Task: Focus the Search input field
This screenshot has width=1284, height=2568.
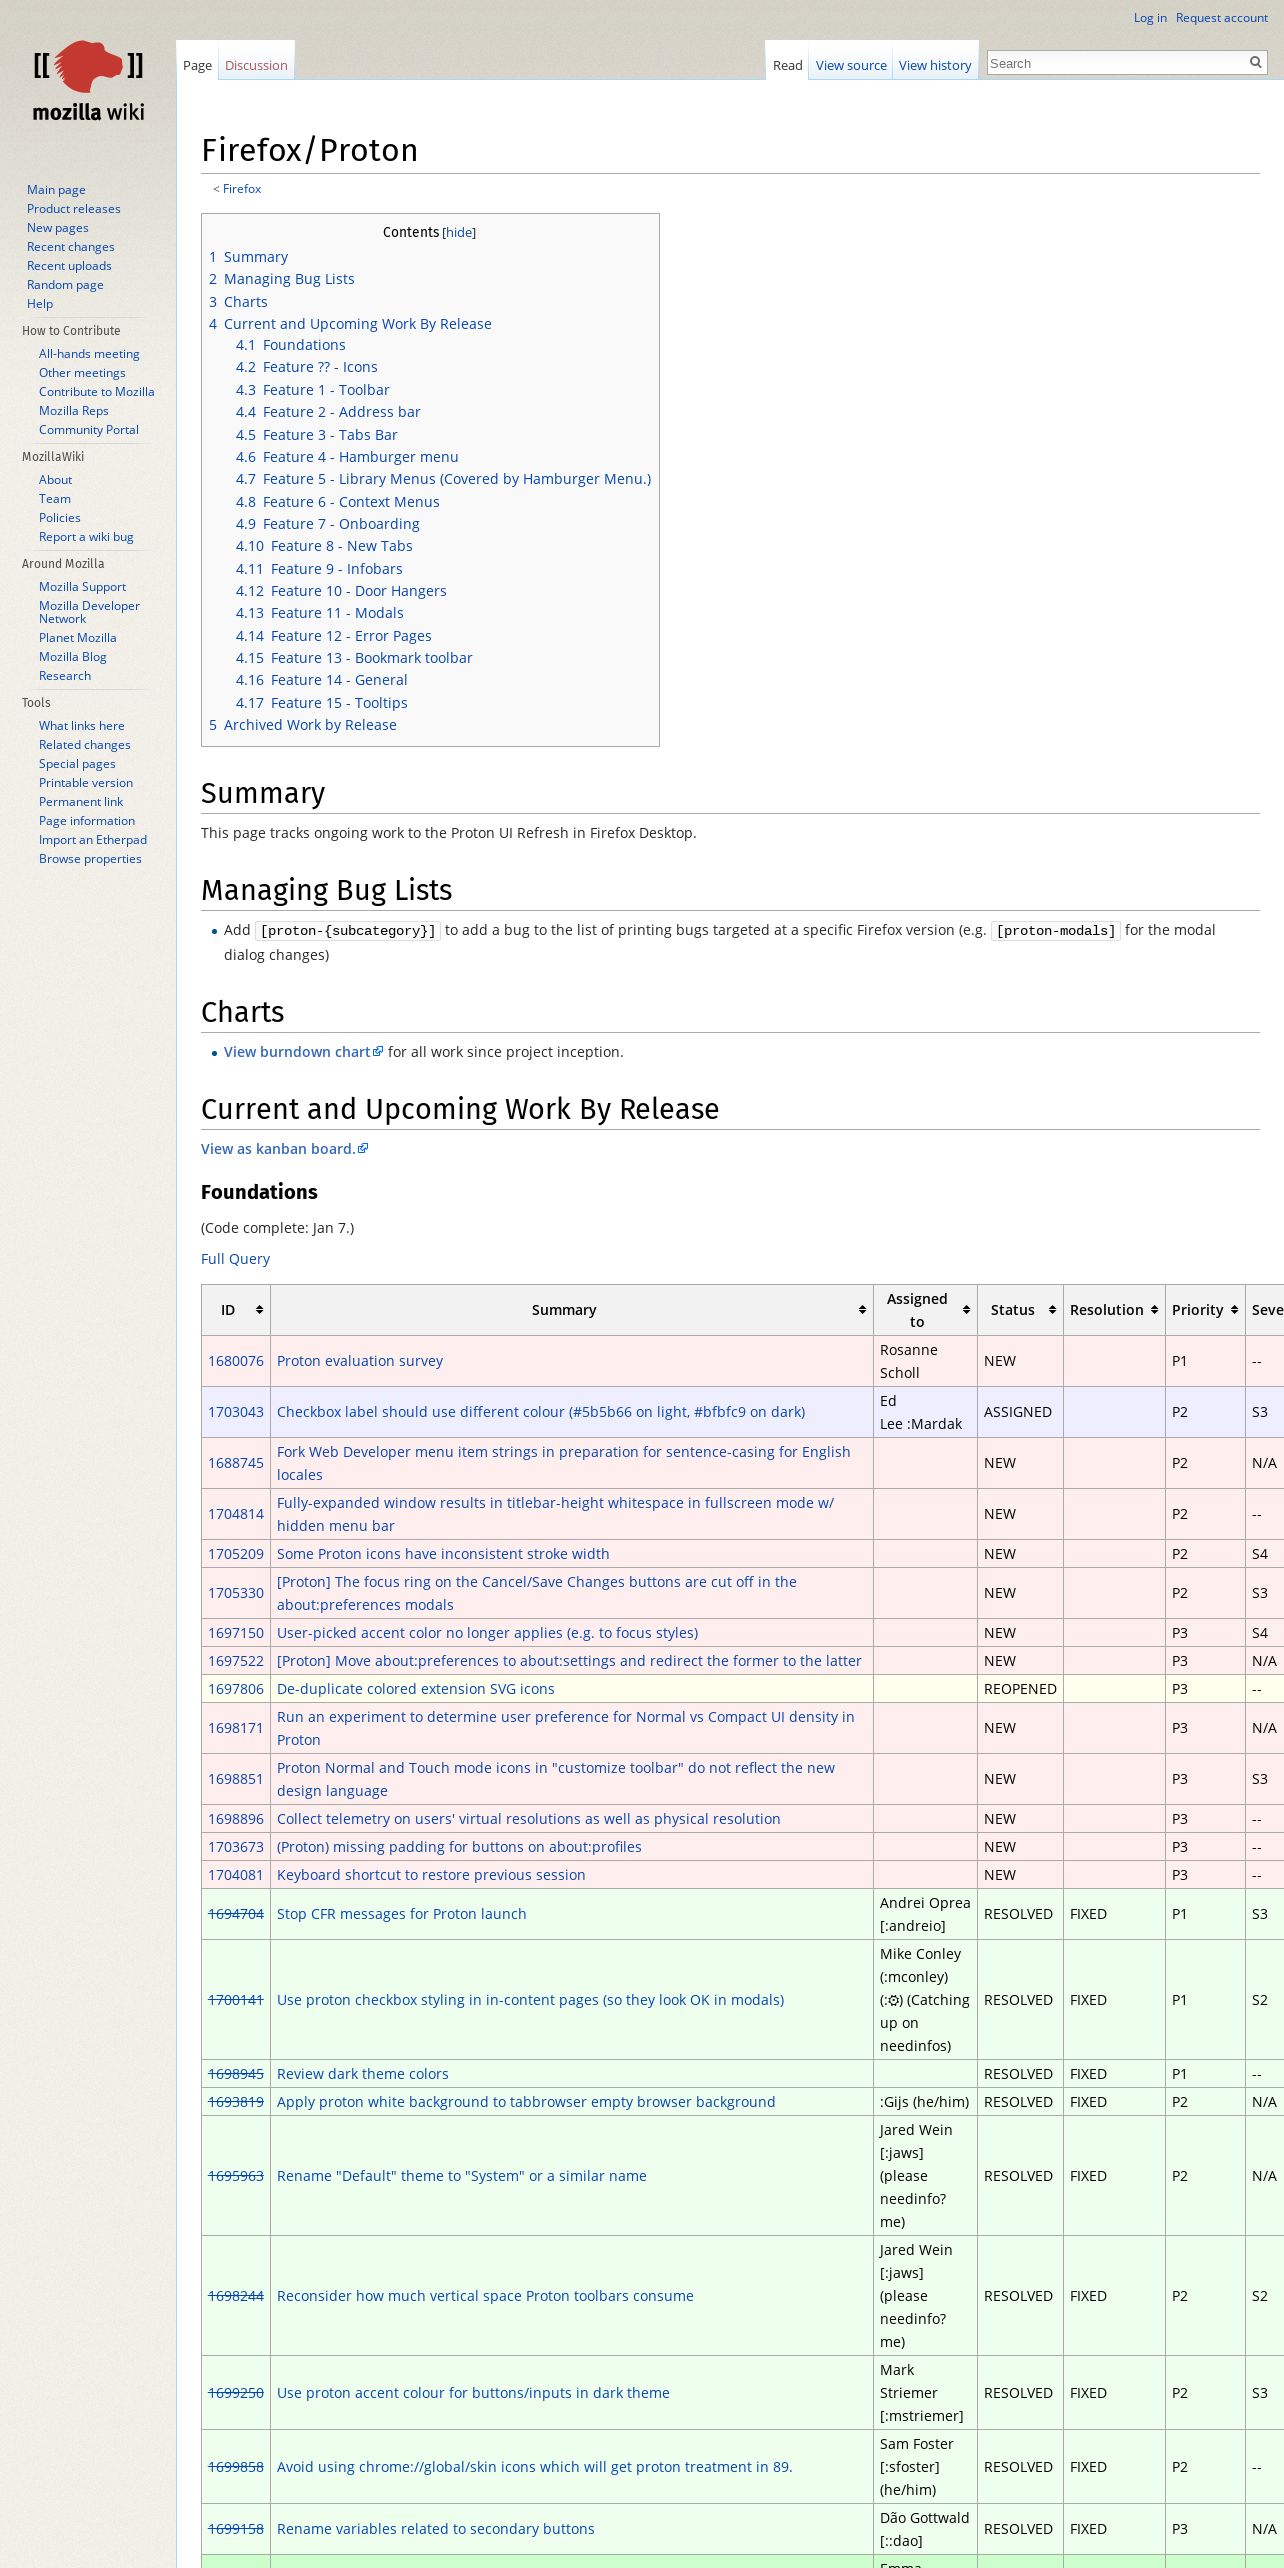Action: pos(1116,63)
